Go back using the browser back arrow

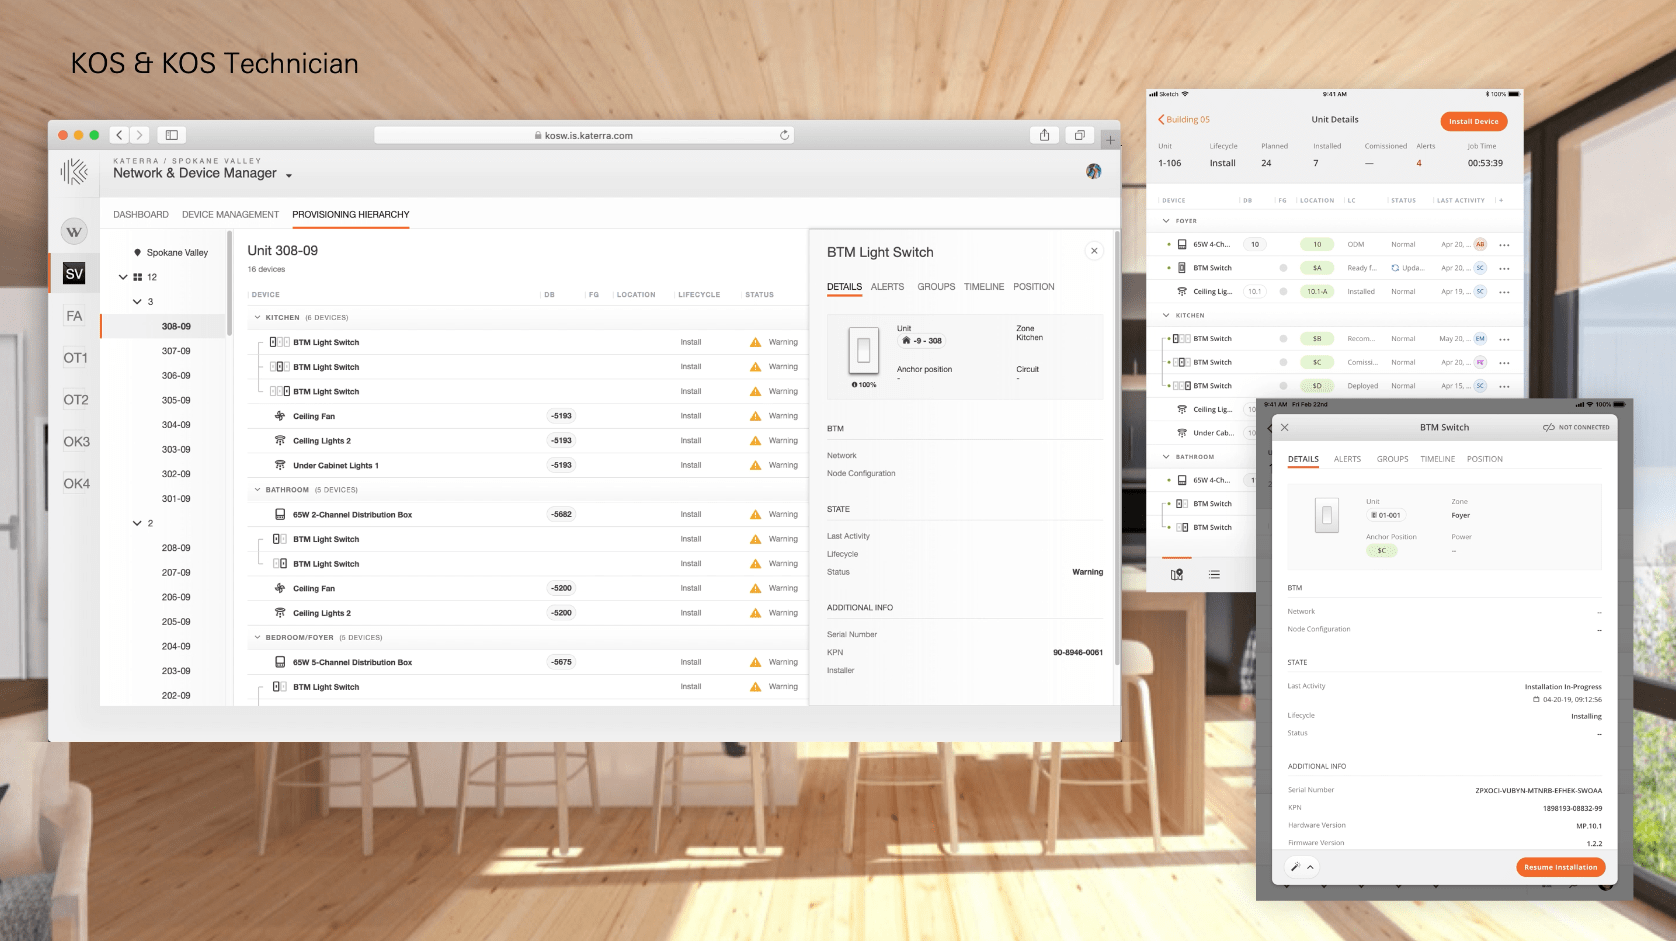(x=119, y=135)
